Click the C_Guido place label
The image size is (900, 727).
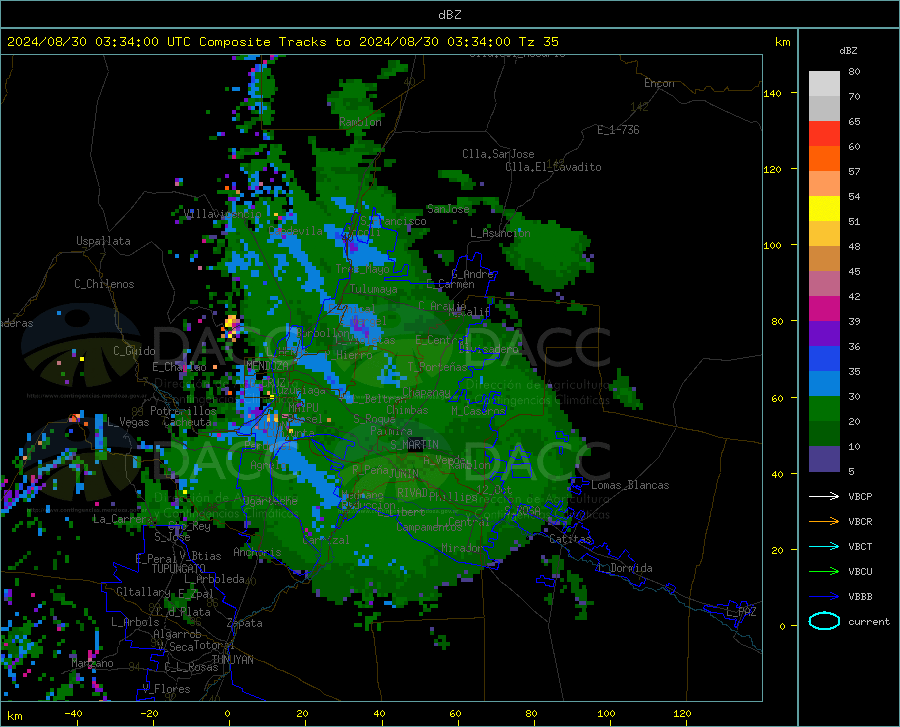pos(134,351)
